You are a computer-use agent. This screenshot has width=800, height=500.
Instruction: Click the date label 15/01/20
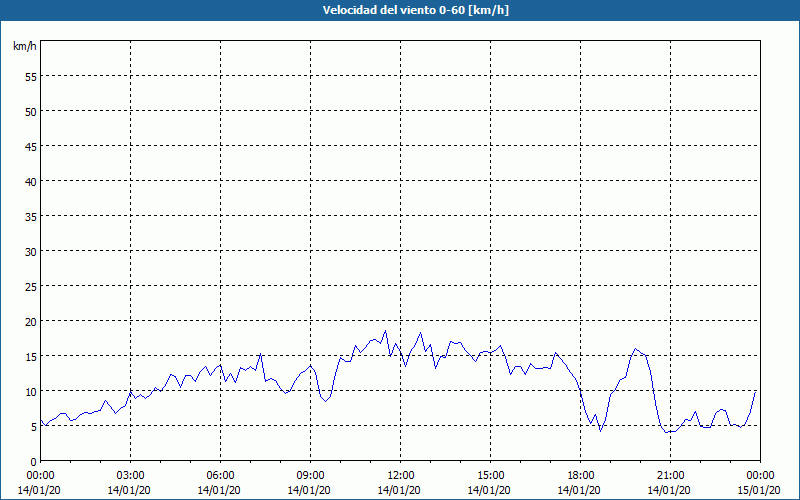coord(759,490)
